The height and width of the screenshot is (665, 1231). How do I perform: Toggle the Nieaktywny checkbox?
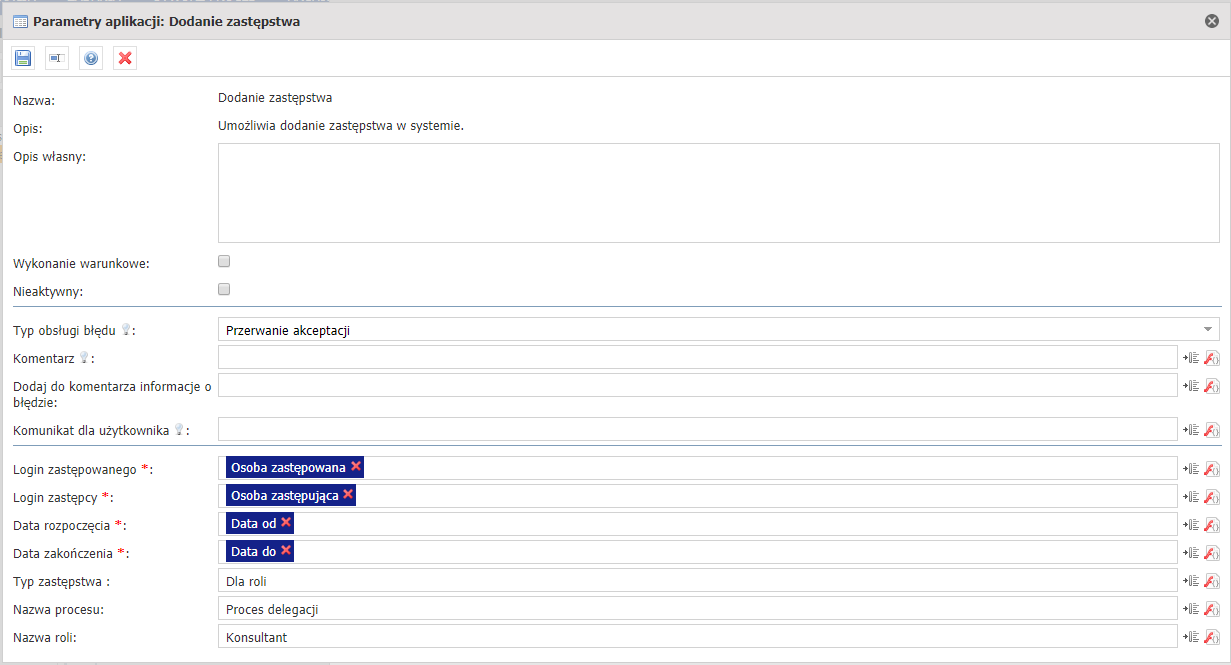tap(224, 290)
